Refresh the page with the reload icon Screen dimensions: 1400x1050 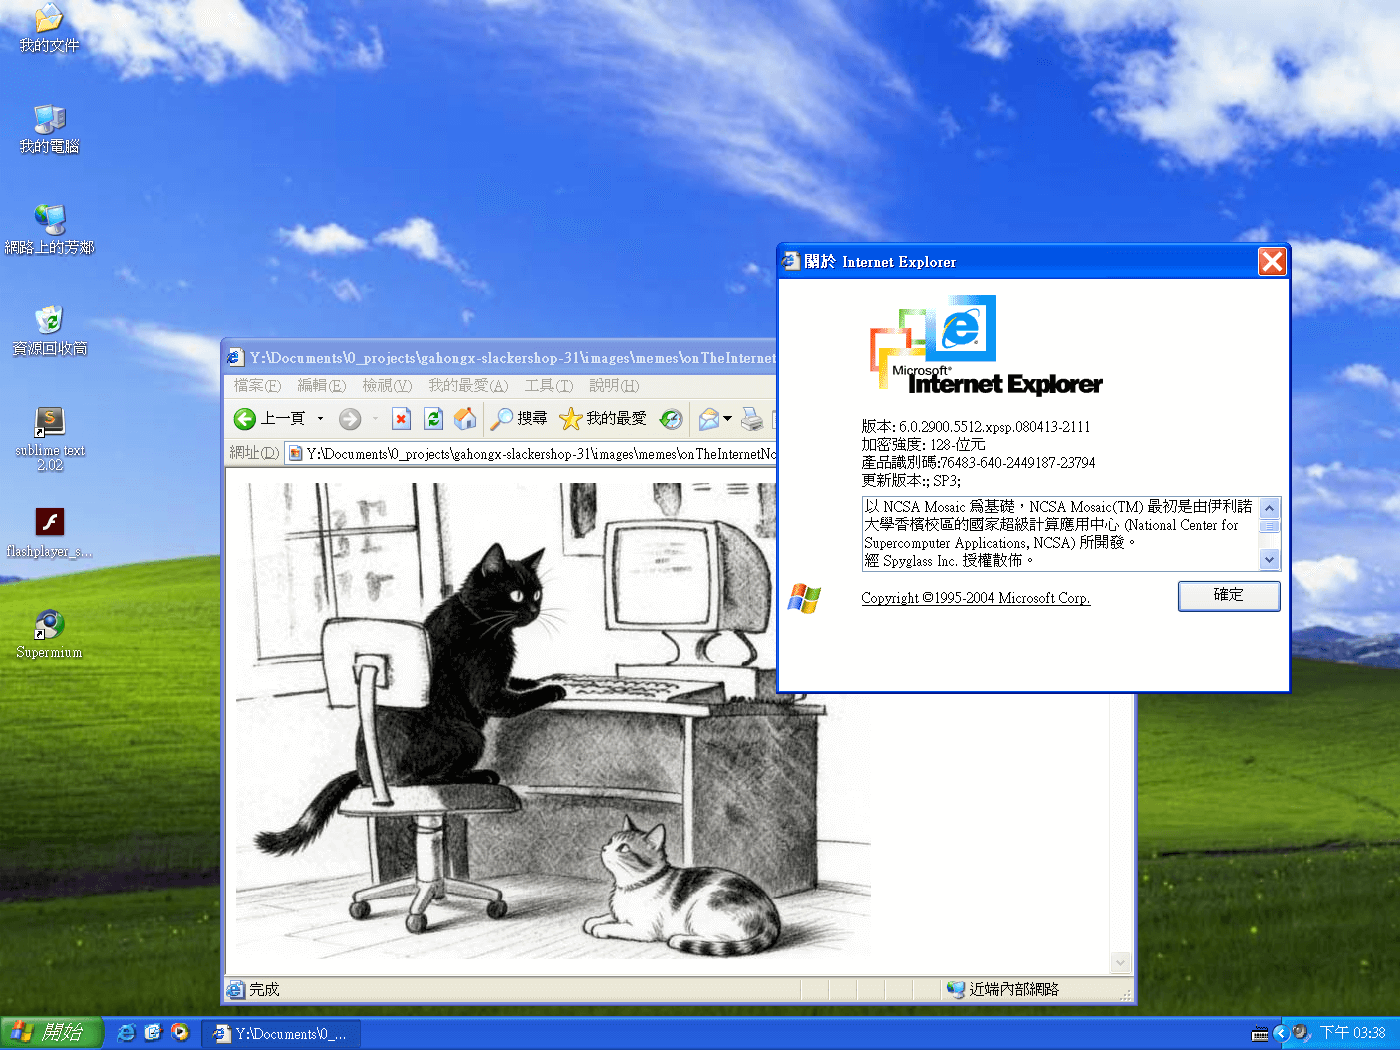click(x=433, y=419)
